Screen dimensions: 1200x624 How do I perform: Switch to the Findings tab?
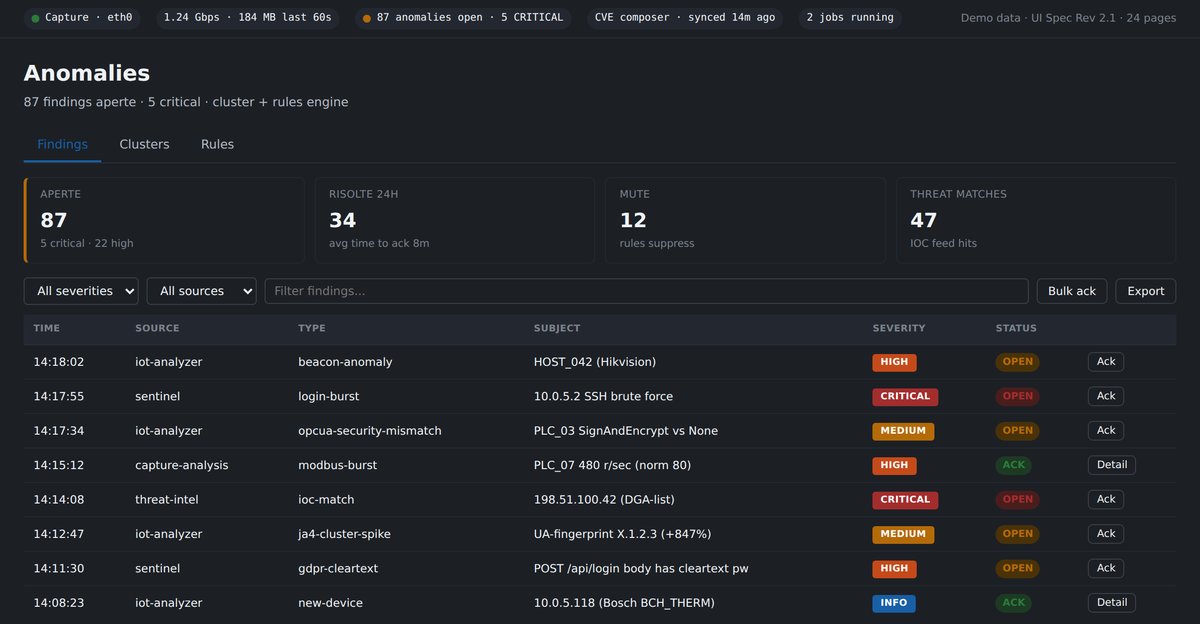(x=62, y=144)
